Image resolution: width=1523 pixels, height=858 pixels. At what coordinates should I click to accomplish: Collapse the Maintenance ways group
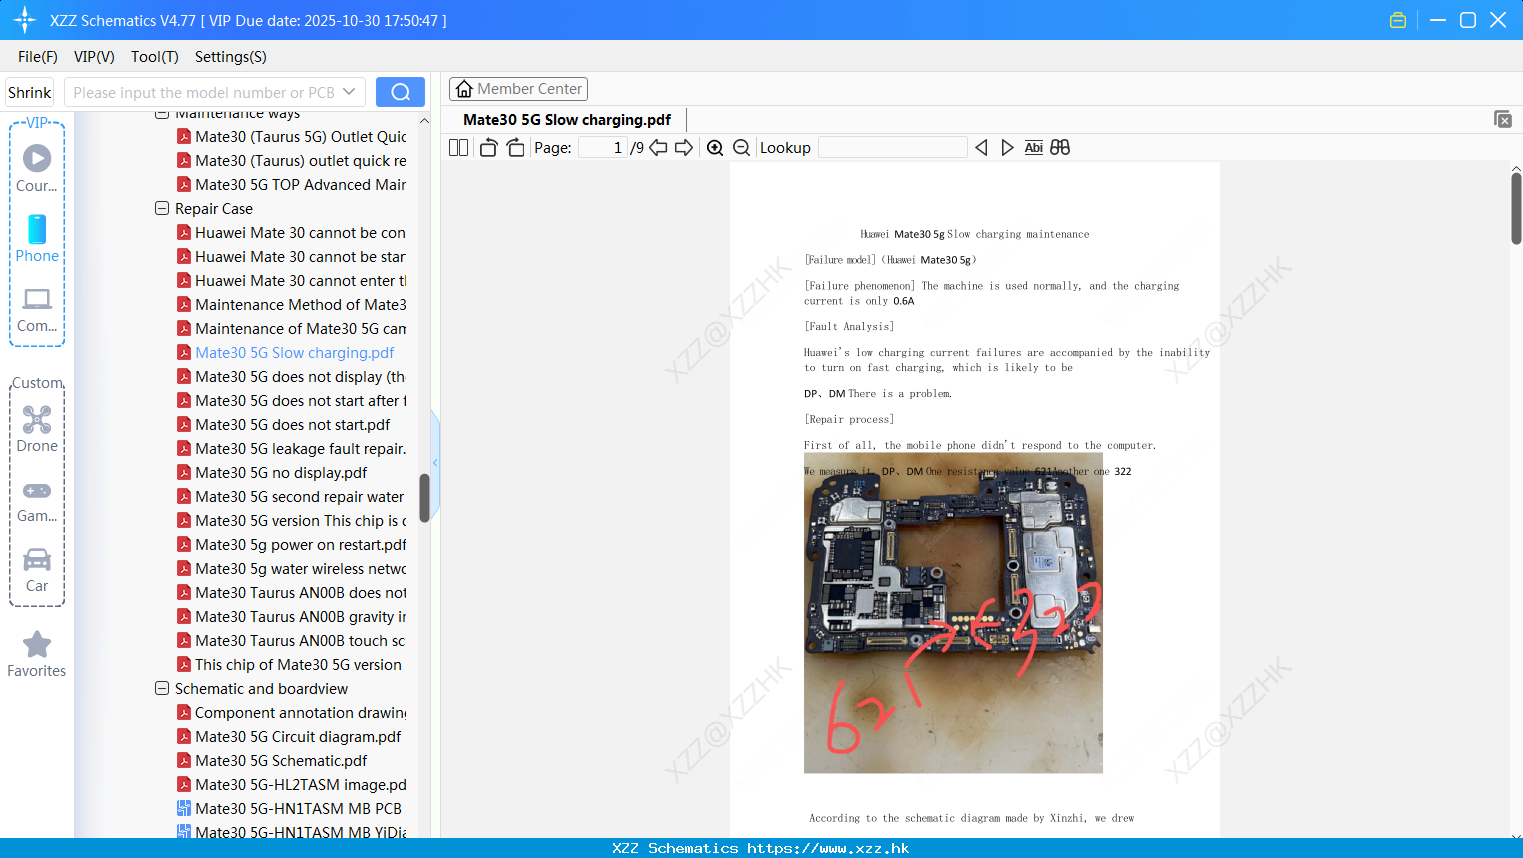[162, 114]
